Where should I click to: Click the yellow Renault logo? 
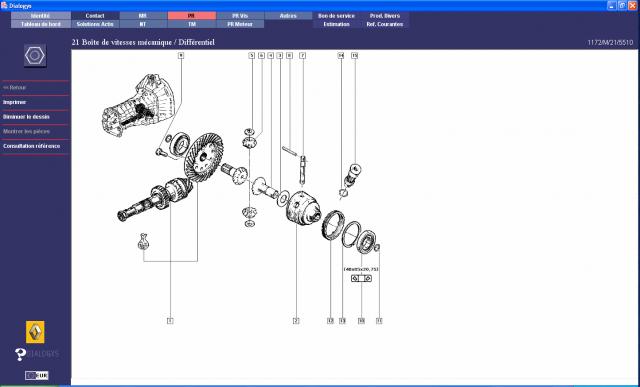(35, 332)
